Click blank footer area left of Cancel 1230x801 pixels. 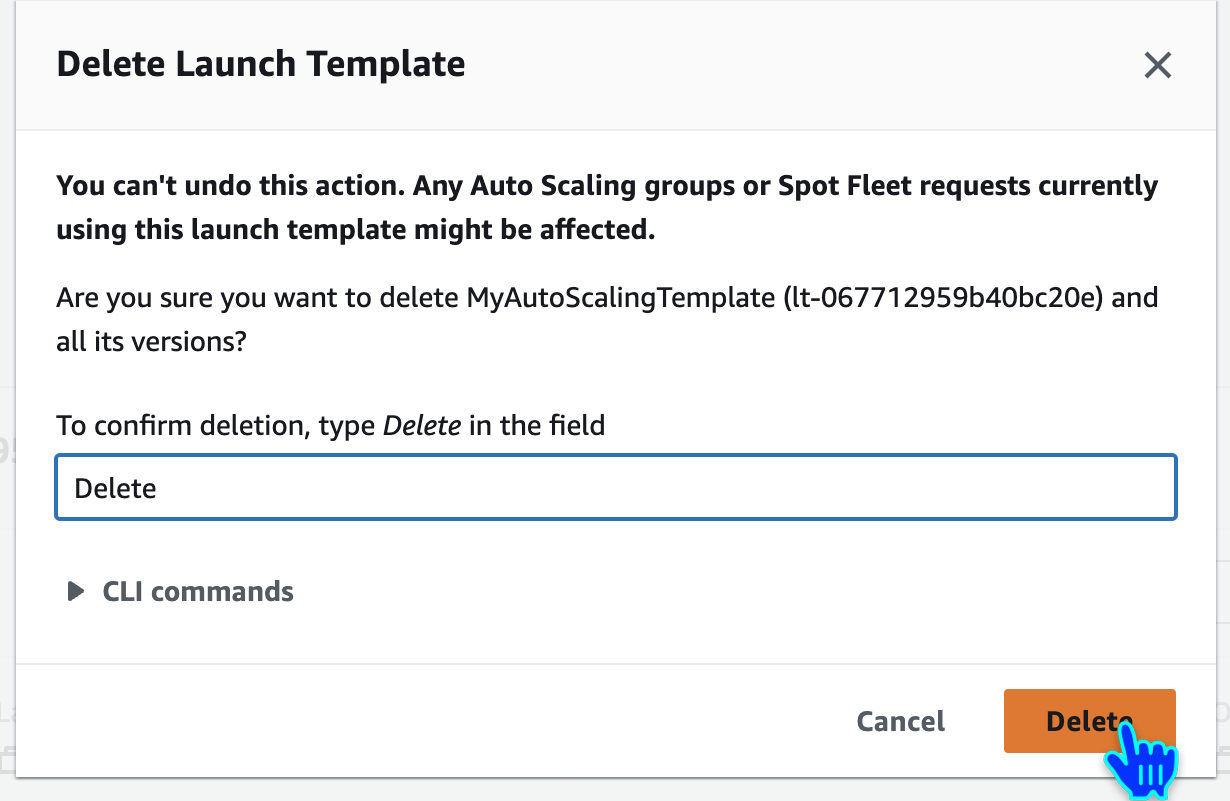pyautogui.click(x=400, y=721)
